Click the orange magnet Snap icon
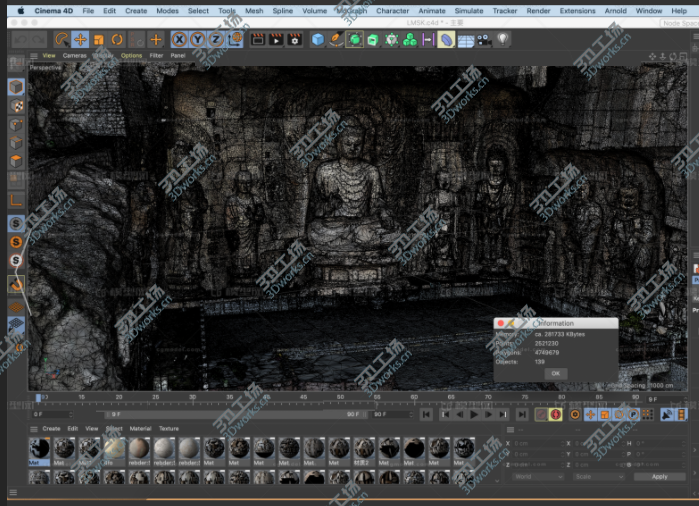Viewport: 699px width, 506px height. point(16,284)
